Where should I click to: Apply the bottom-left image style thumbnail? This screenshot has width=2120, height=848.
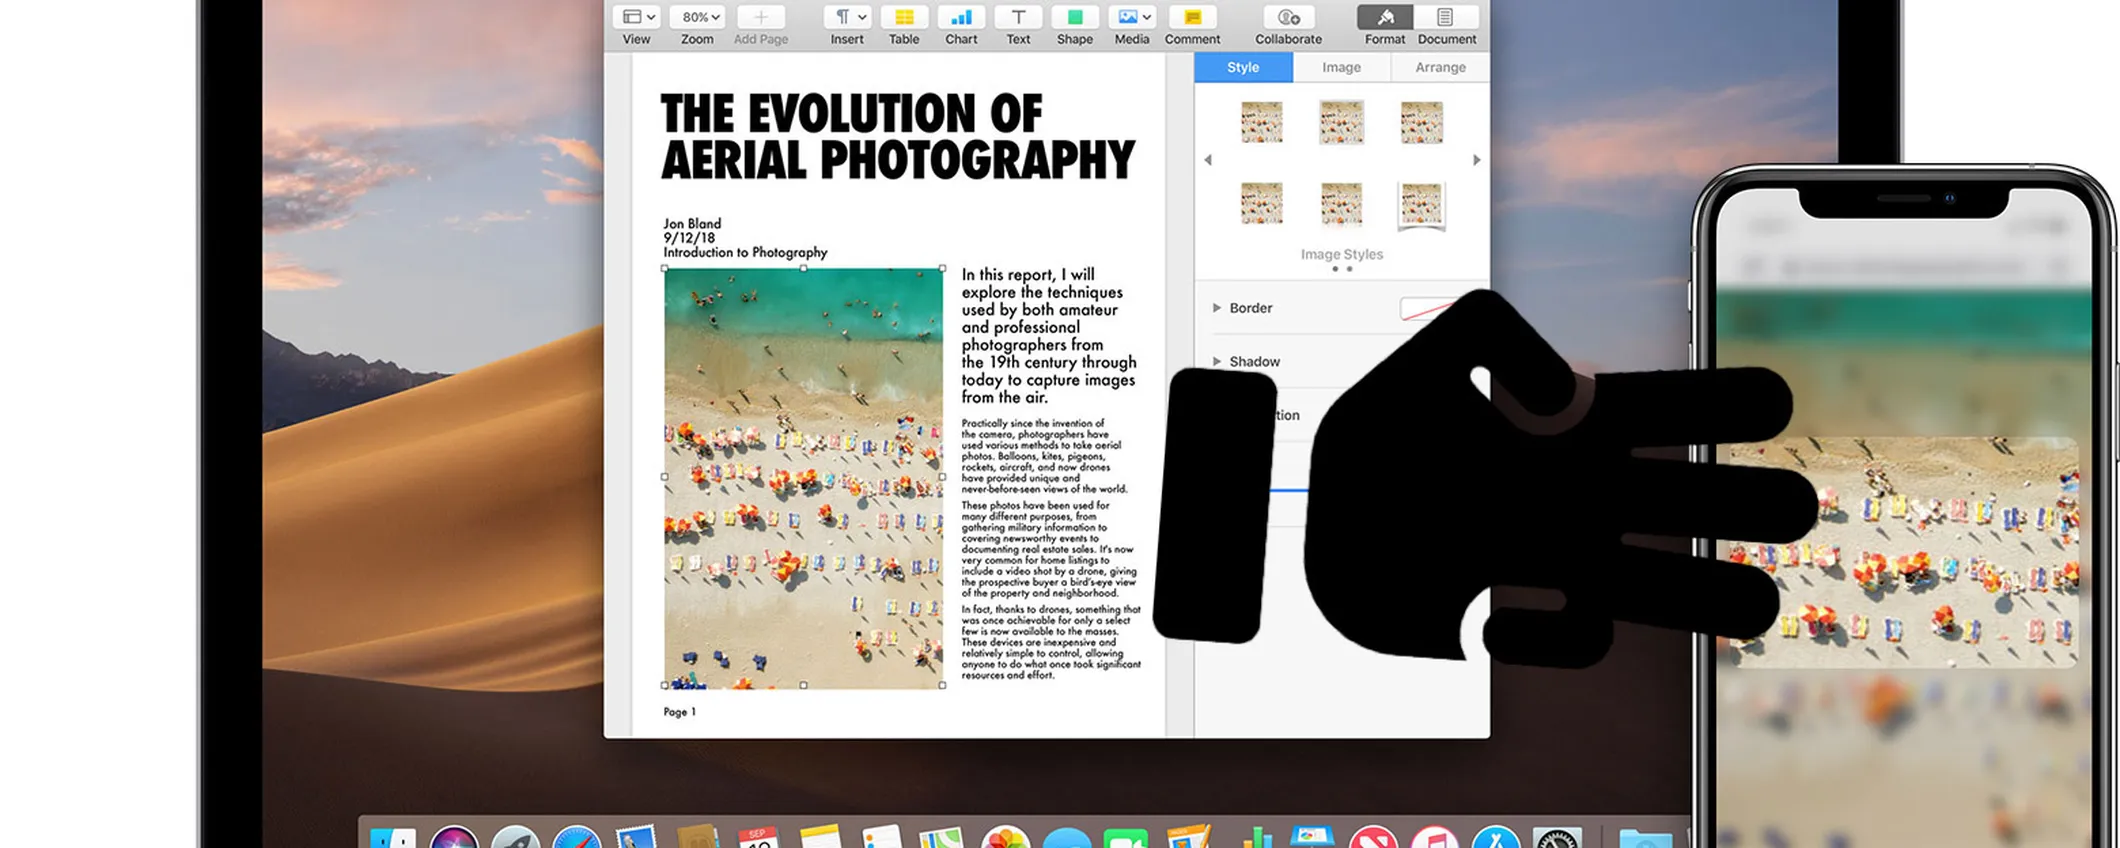(x=1262, y=203)
